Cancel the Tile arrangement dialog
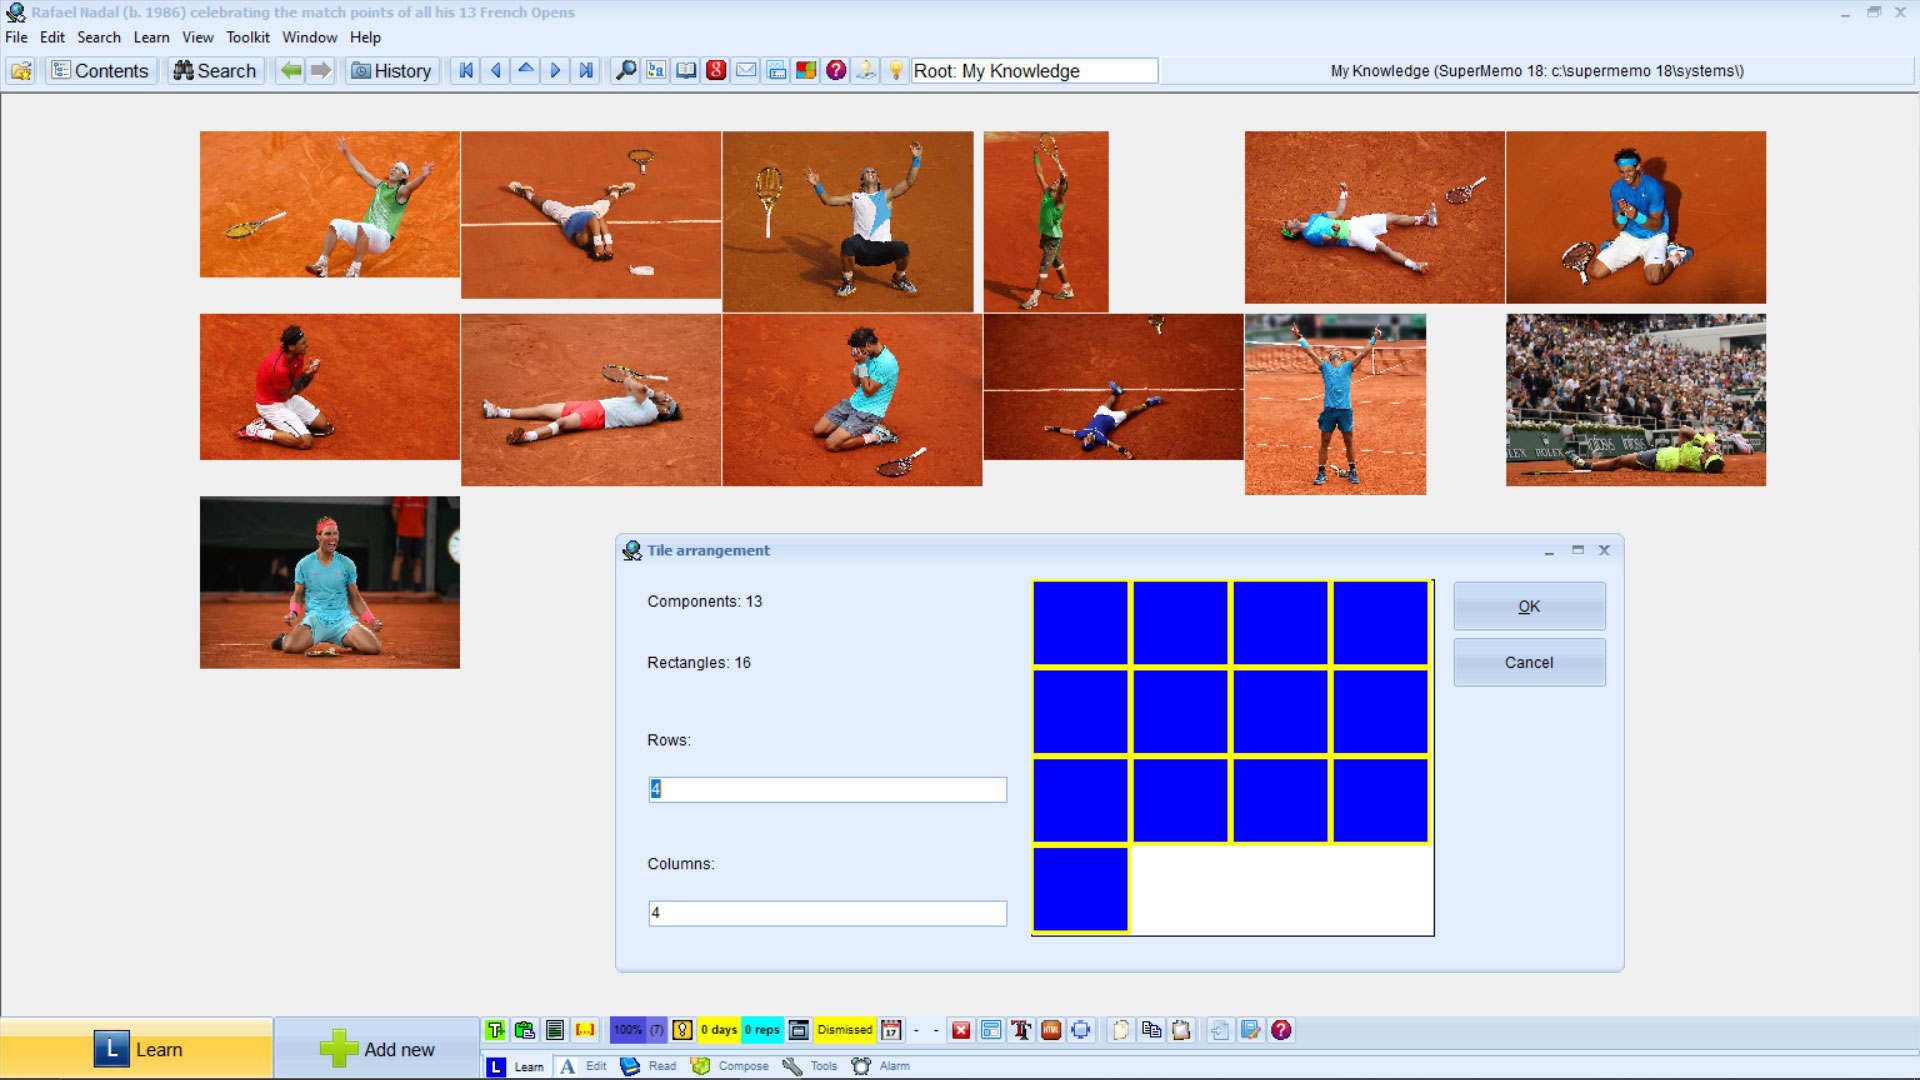This screenshot has width=1920, height=1080. [x=1529, y=663]
